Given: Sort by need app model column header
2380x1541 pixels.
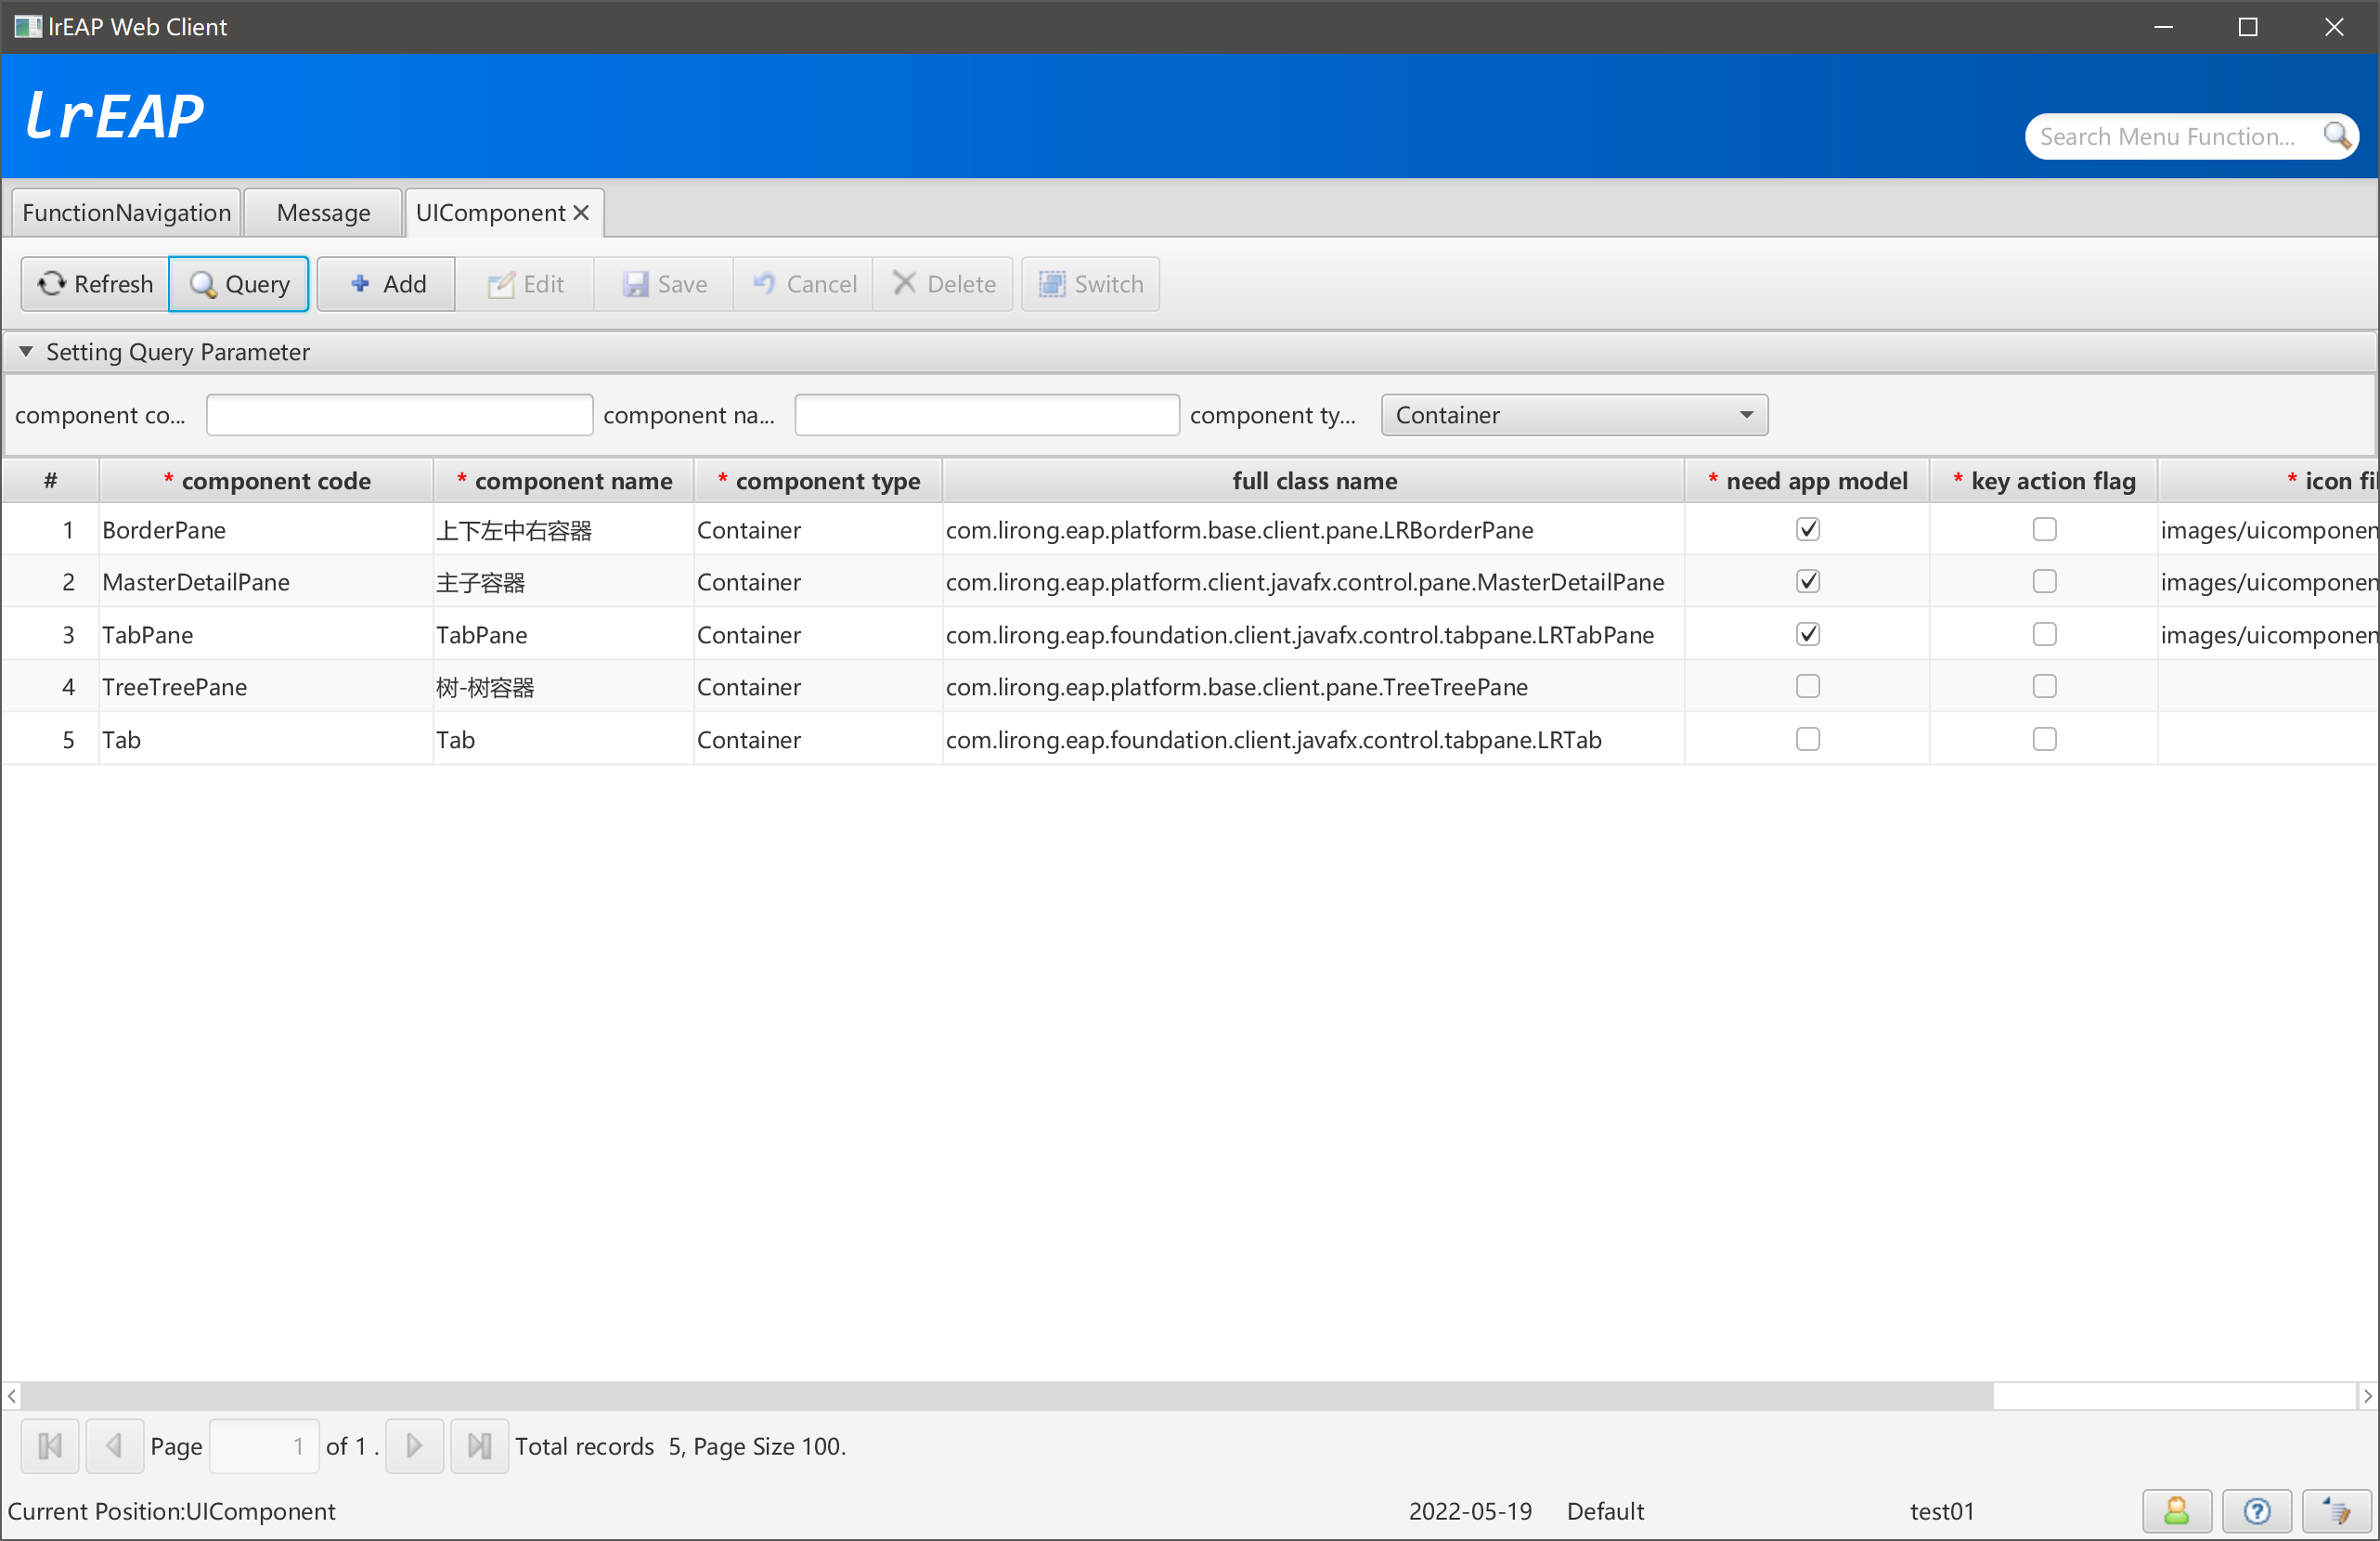Looking at the screenshot, I should pyautogui.click(x=1807, y=481).
